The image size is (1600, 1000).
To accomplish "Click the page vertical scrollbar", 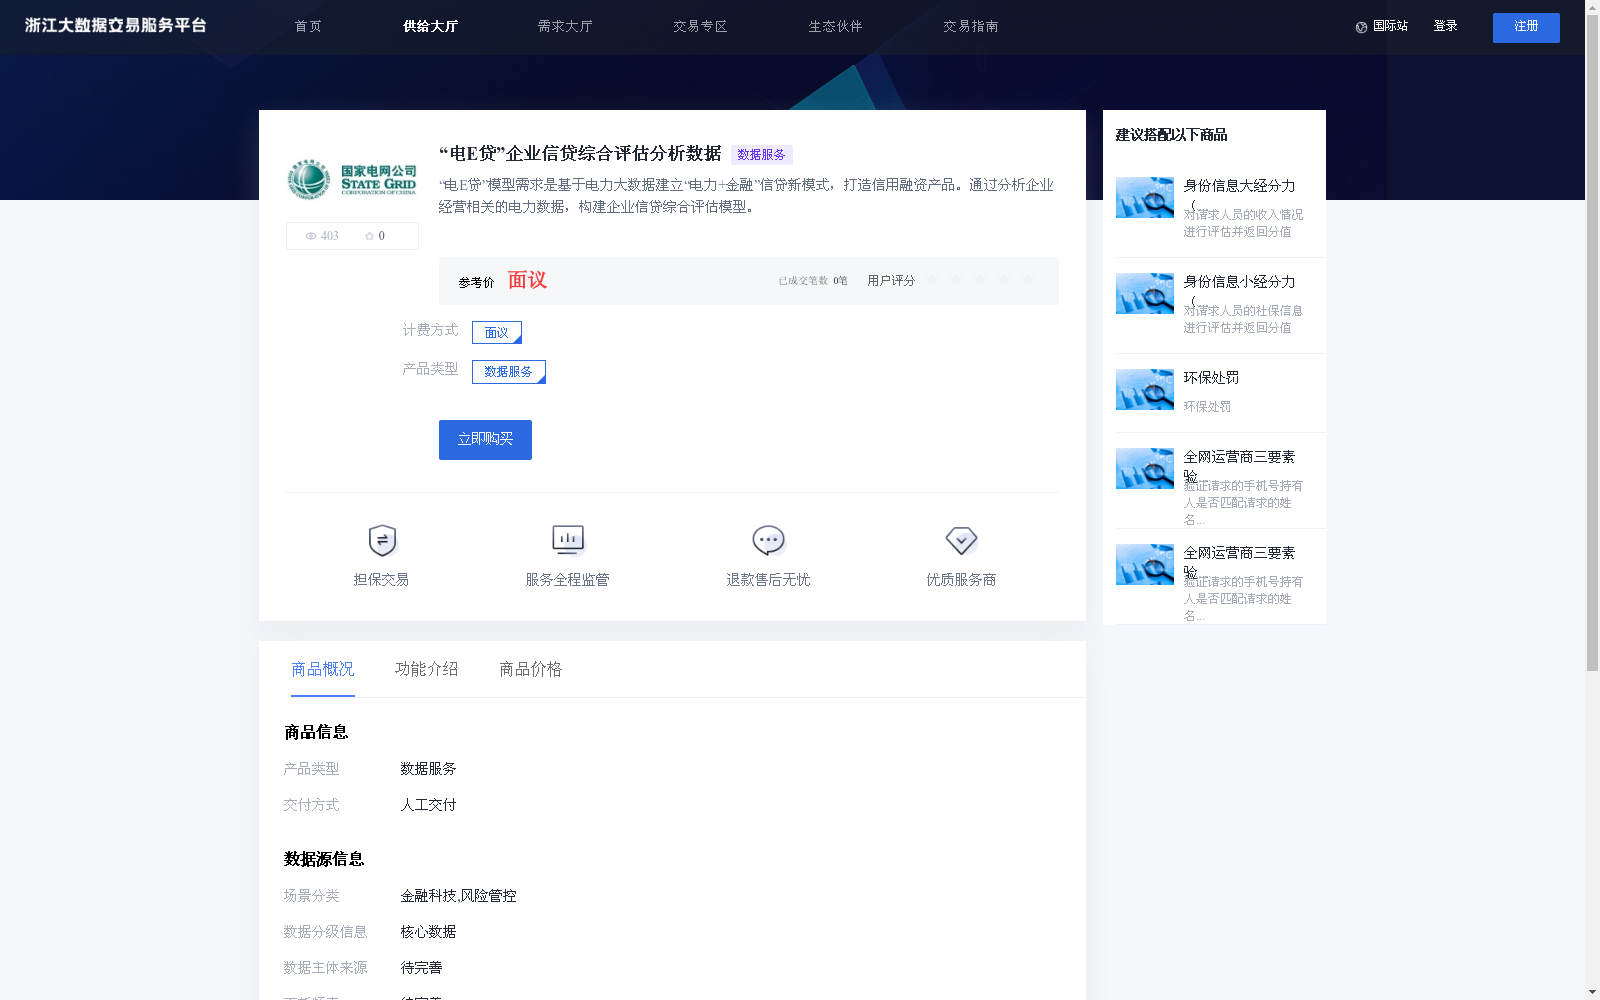I will (1592, 342).
